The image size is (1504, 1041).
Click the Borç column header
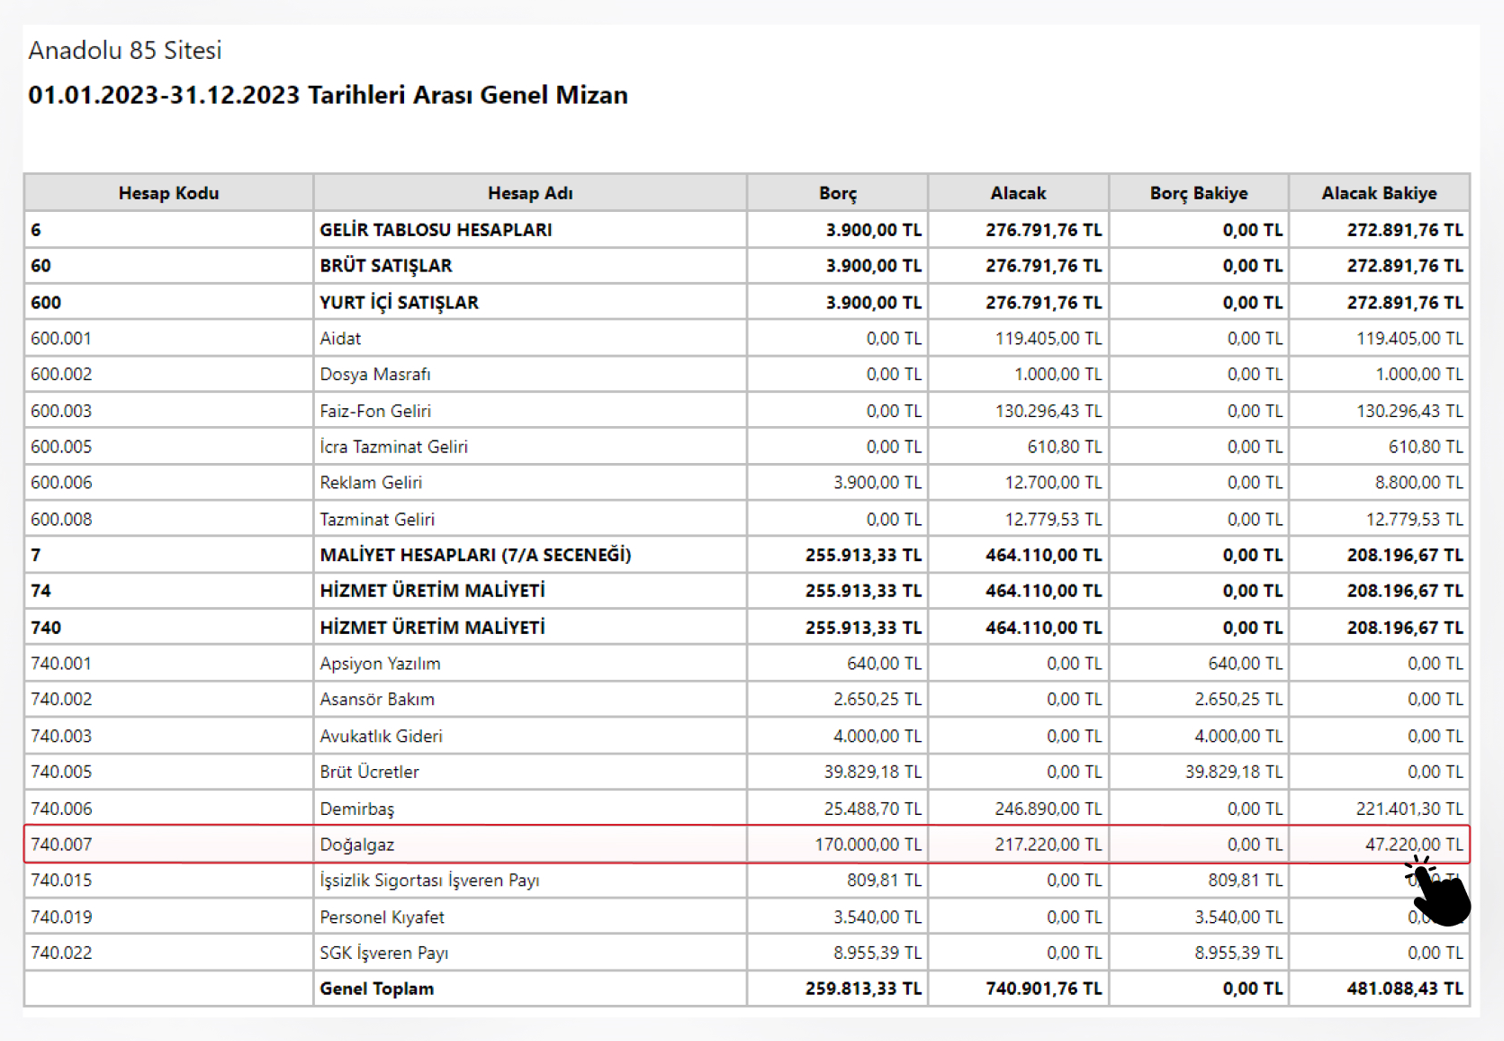coord(837,193)
